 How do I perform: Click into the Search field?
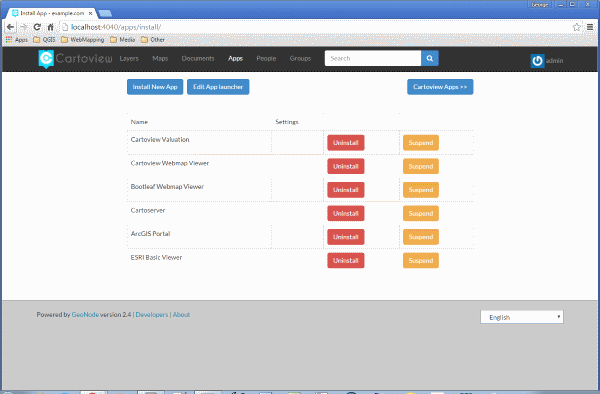coord(373,58)
